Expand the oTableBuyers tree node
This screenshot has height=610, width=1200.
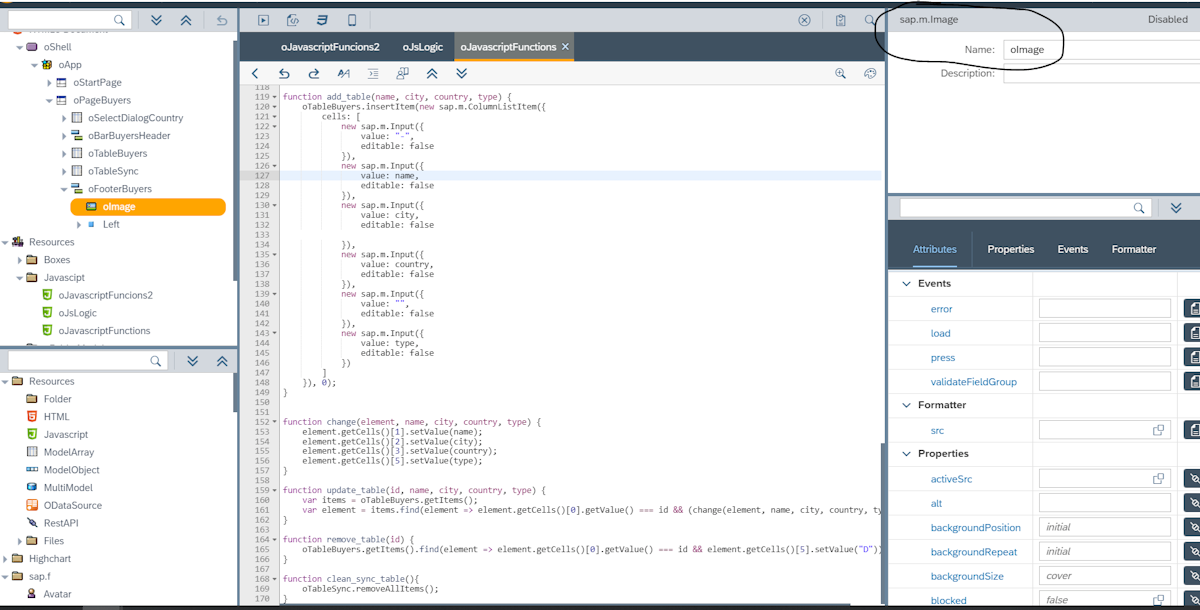click(x=64, y=154)
